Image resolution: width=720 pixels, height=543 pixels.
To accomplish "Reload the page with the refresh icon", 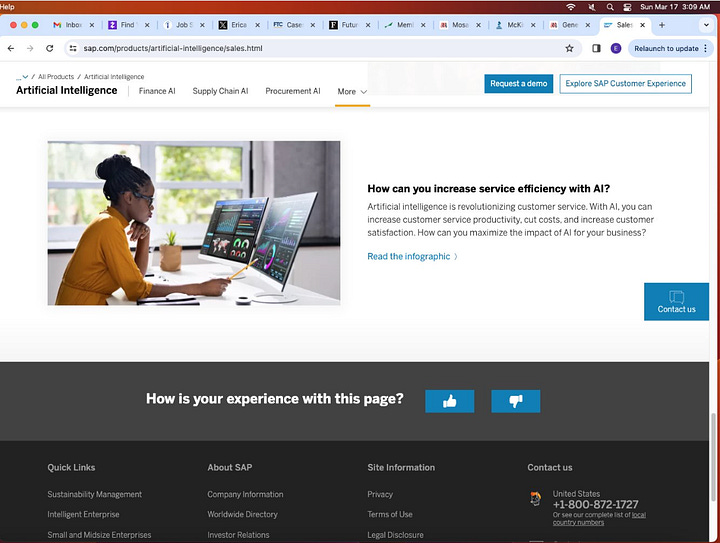I will click(x=50, y=48).
